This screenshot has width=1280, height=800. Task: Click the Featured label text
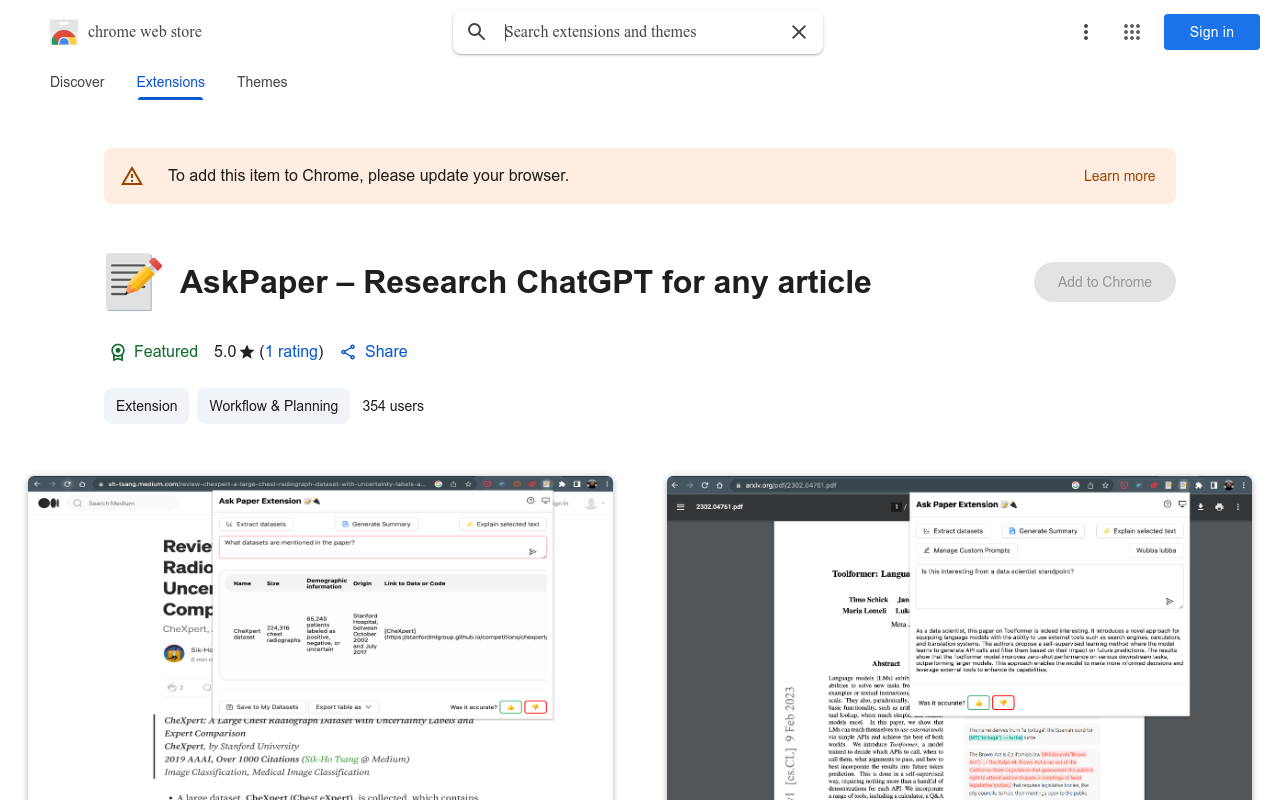pyautogui.click(x=166, y=352)
